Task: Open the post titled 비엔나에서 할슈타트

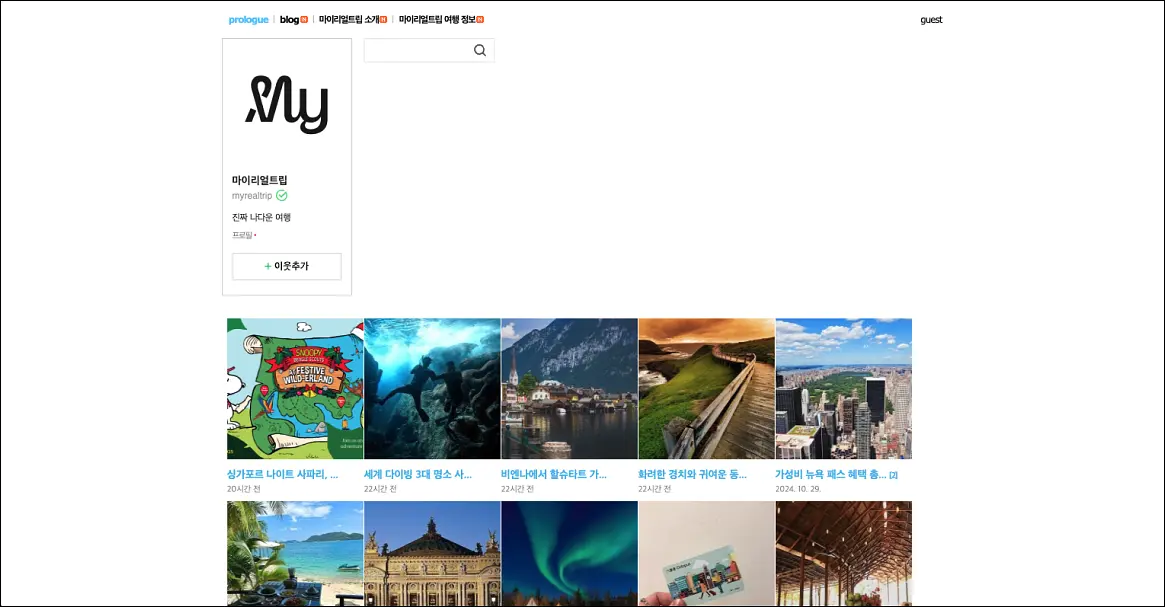Action: pyautogui.click(x=554, y=474)
